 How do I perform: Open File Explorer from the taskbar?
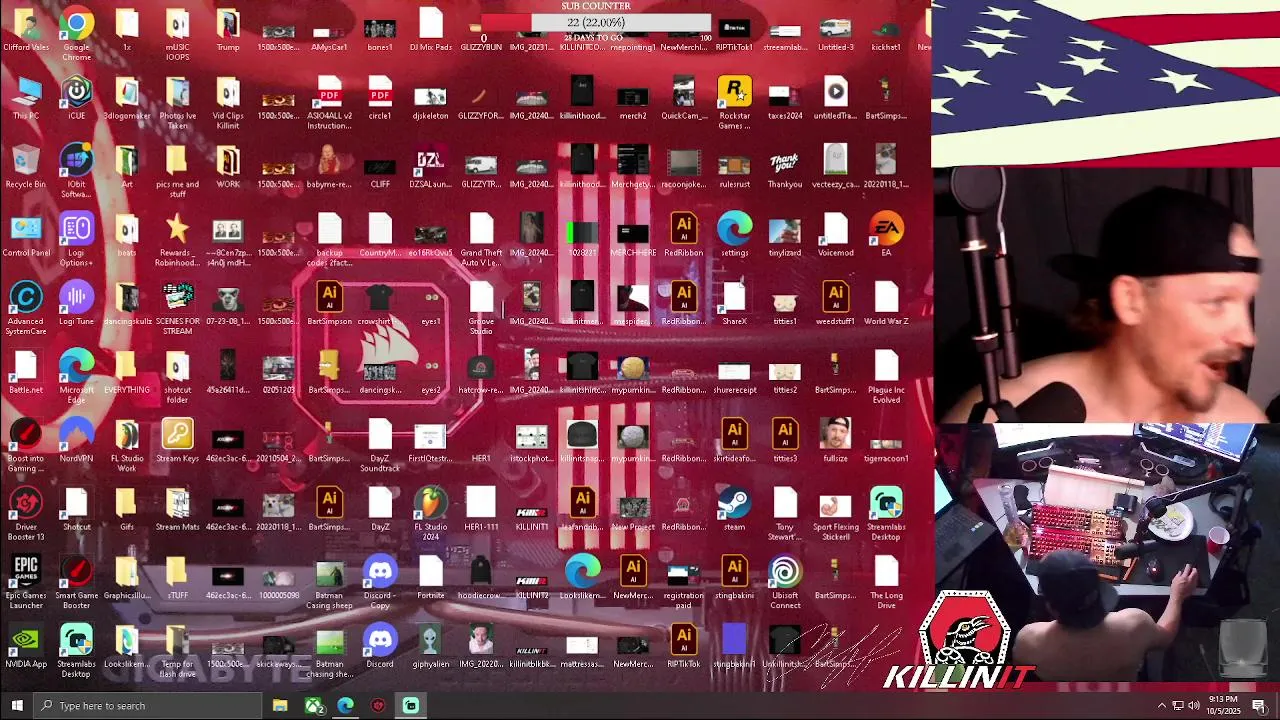(x=280, y=706)
